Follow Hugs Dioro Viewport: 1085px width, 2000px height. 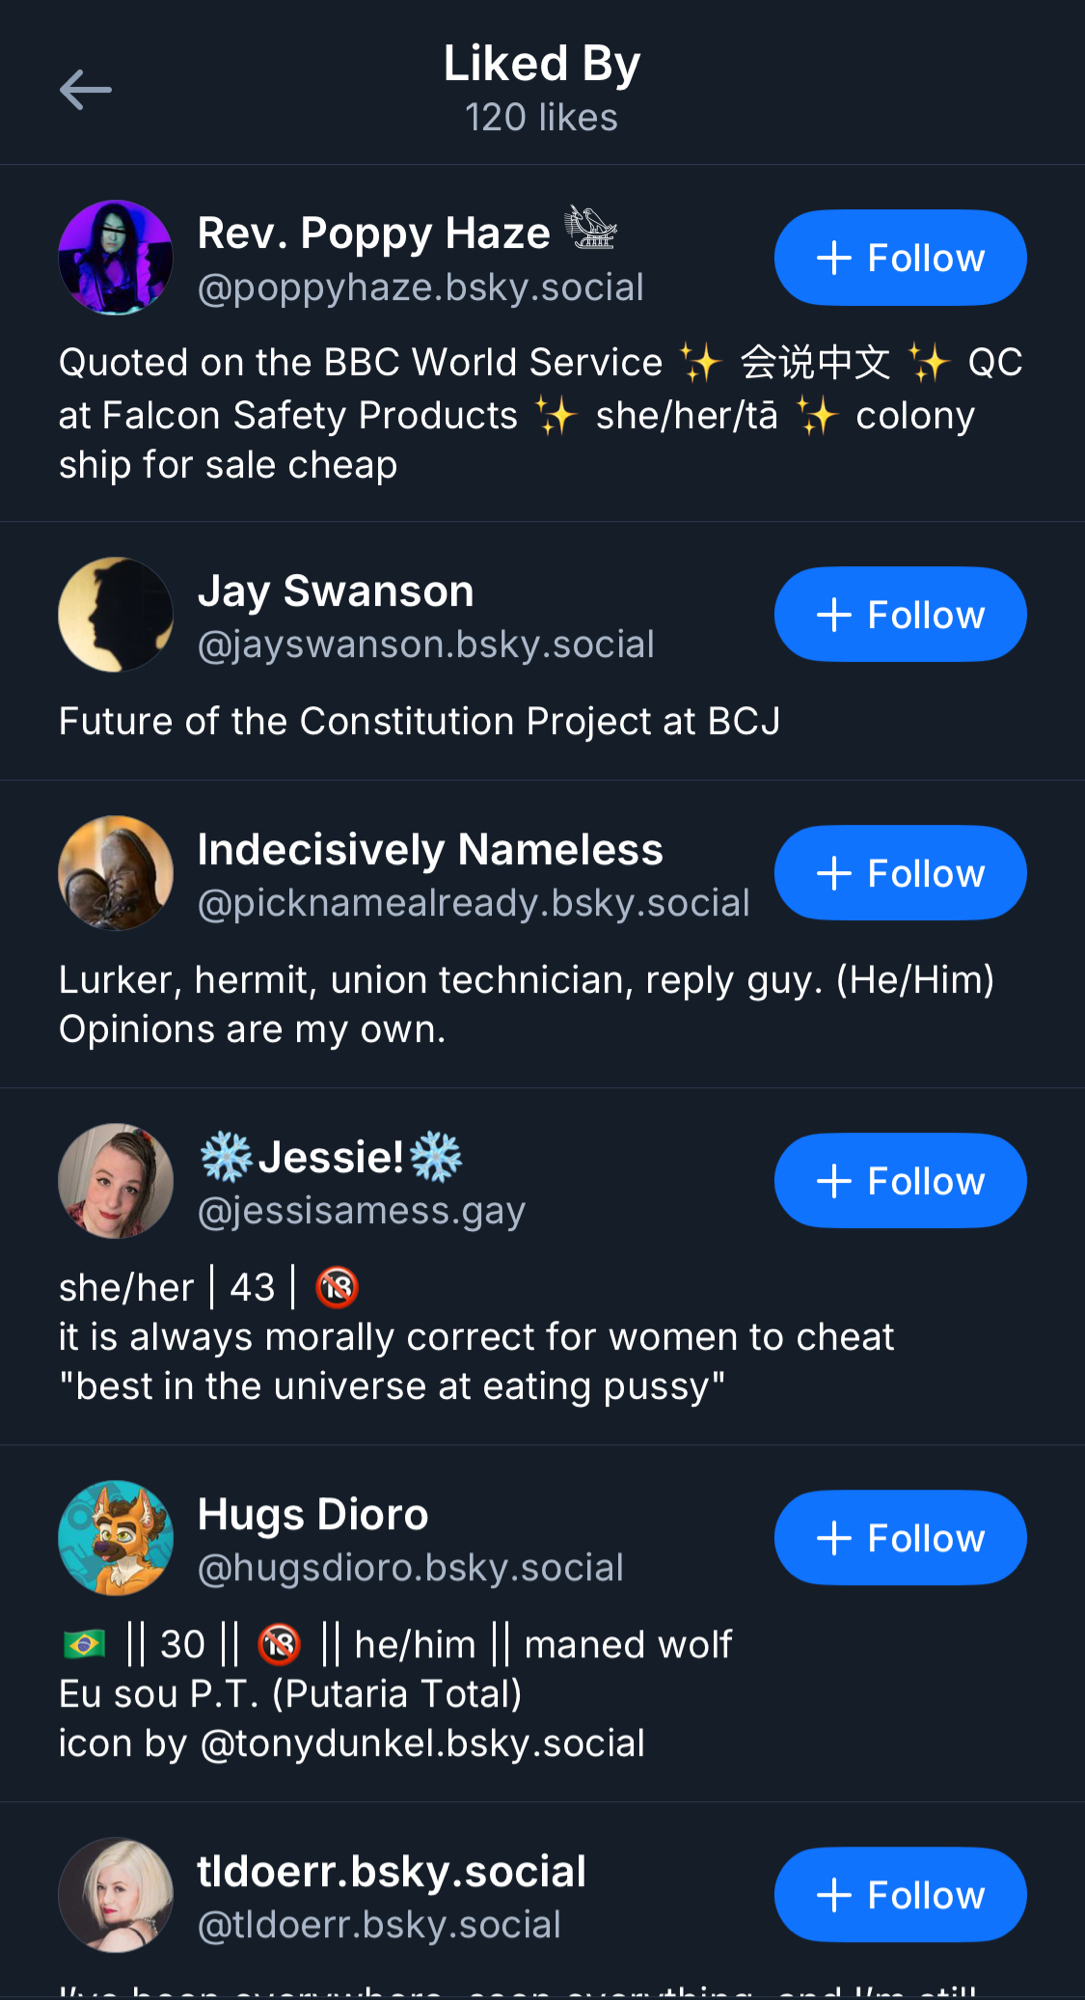(x=900, y=1538)
